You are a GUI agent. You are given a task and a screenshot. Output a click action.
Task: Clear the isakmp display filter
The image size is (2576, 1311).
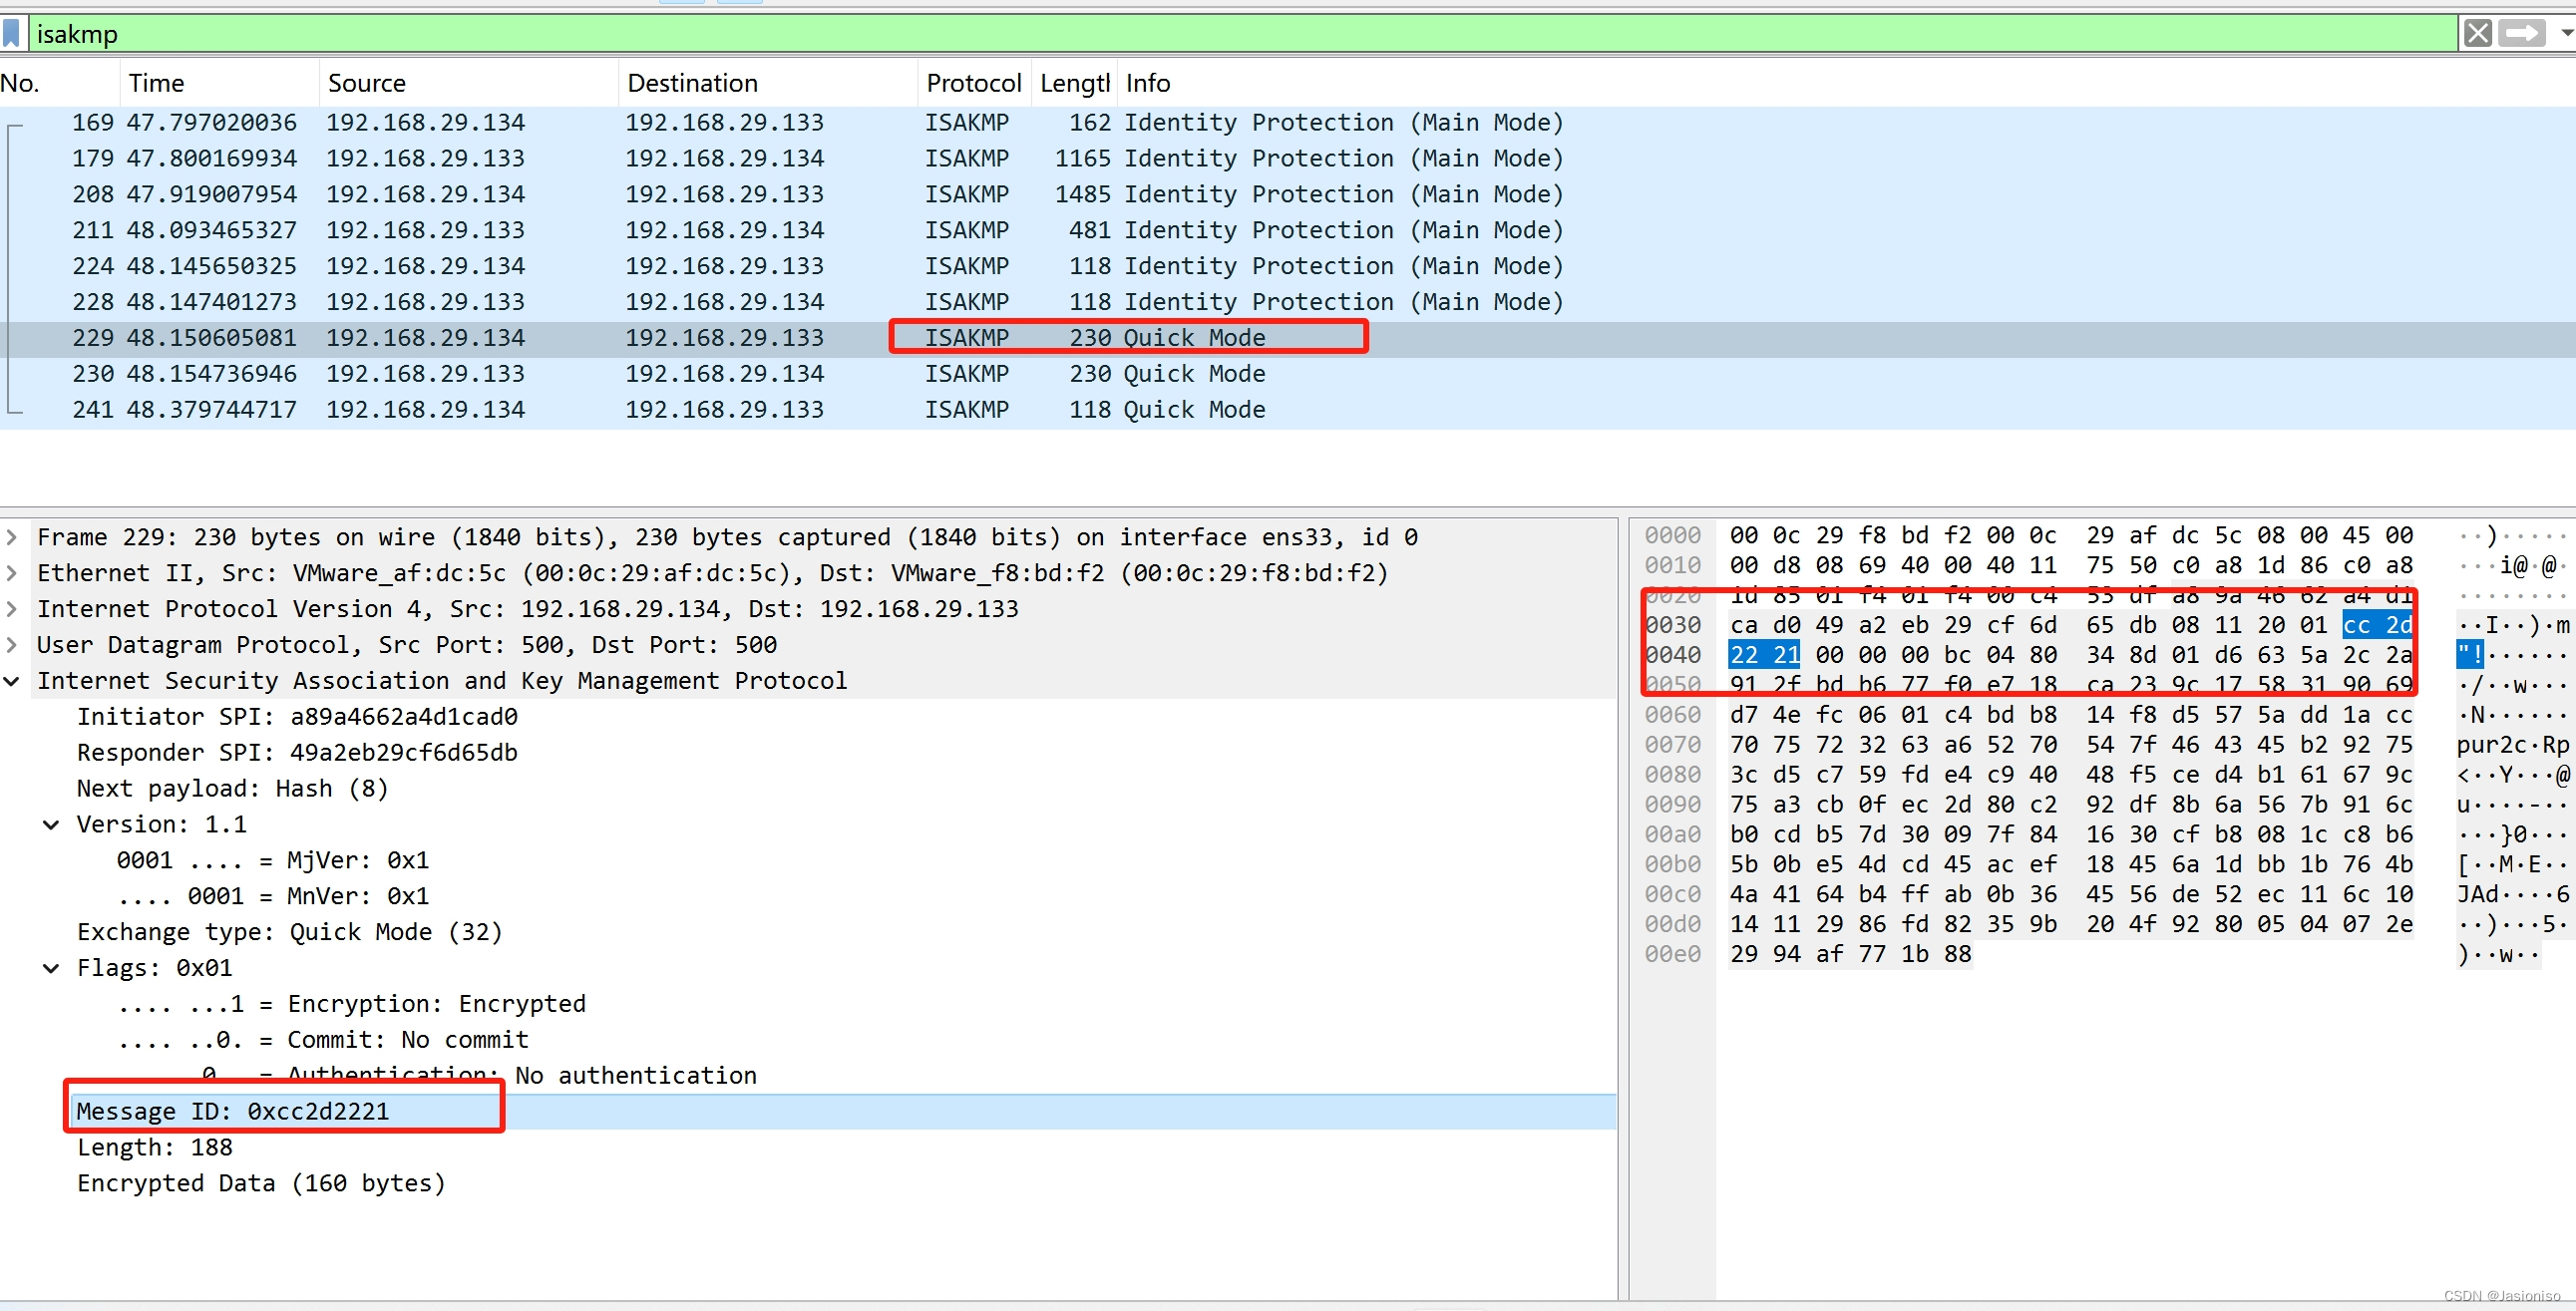click(x=2477, y=33)
